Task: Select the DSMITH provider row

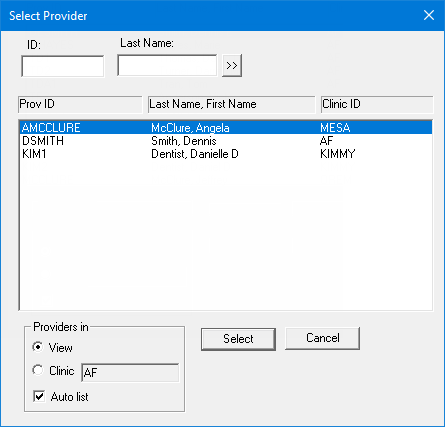Action: coord(226,141)
